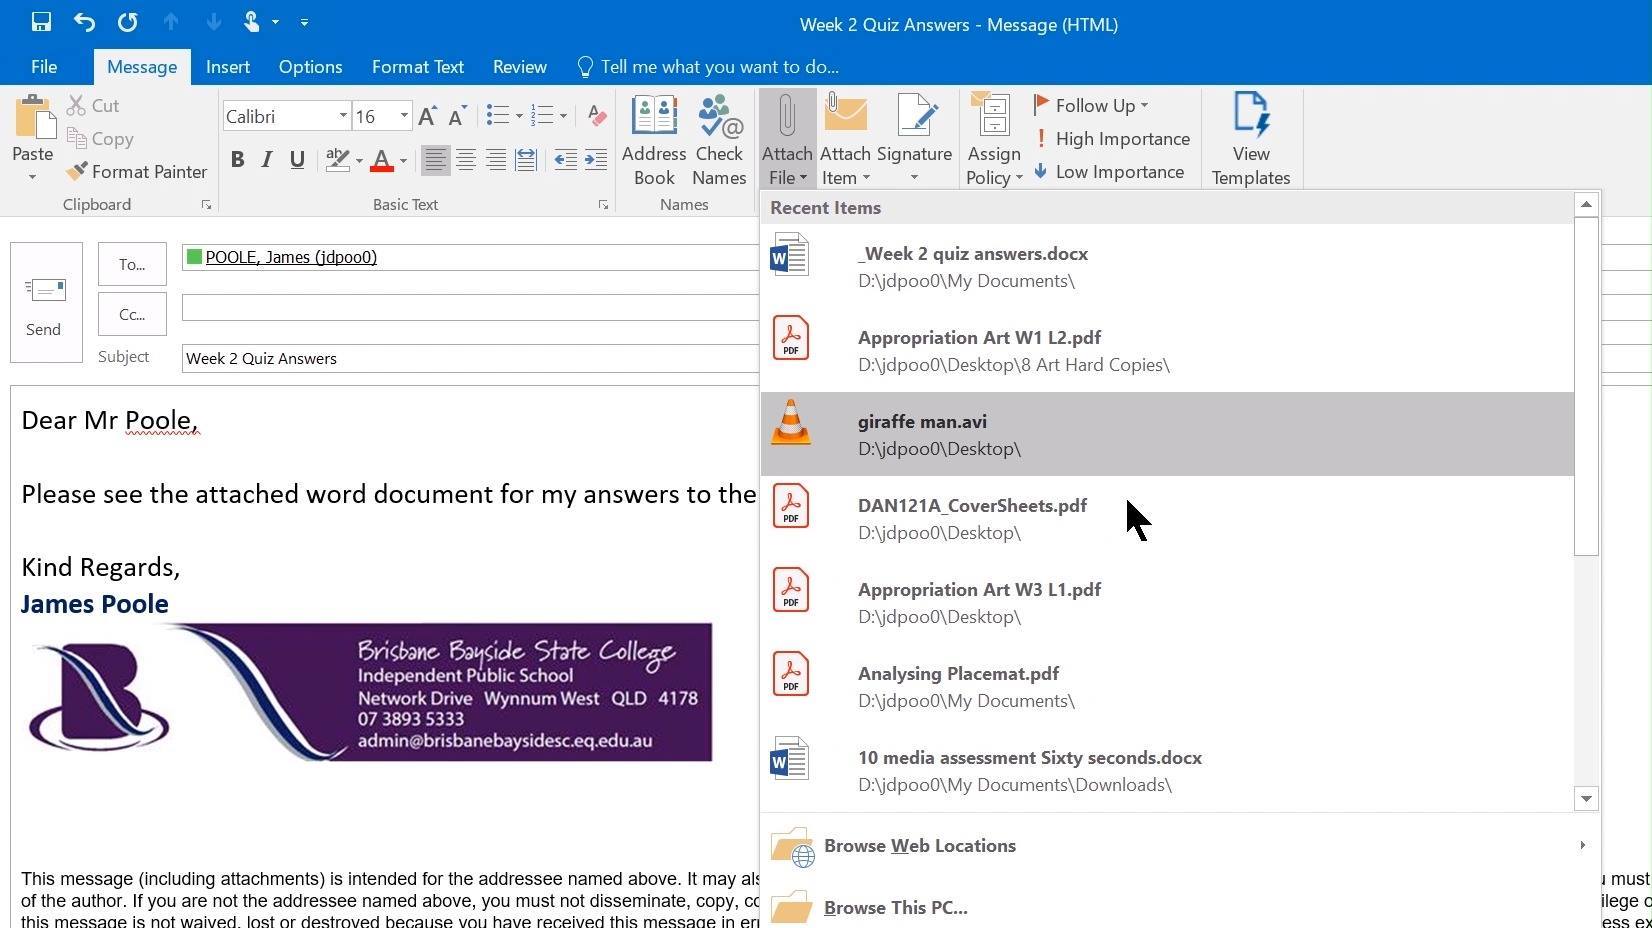Switch to the Message tab
The width and height of the screenshot is (1652, 928).
(x=142, y=67)
